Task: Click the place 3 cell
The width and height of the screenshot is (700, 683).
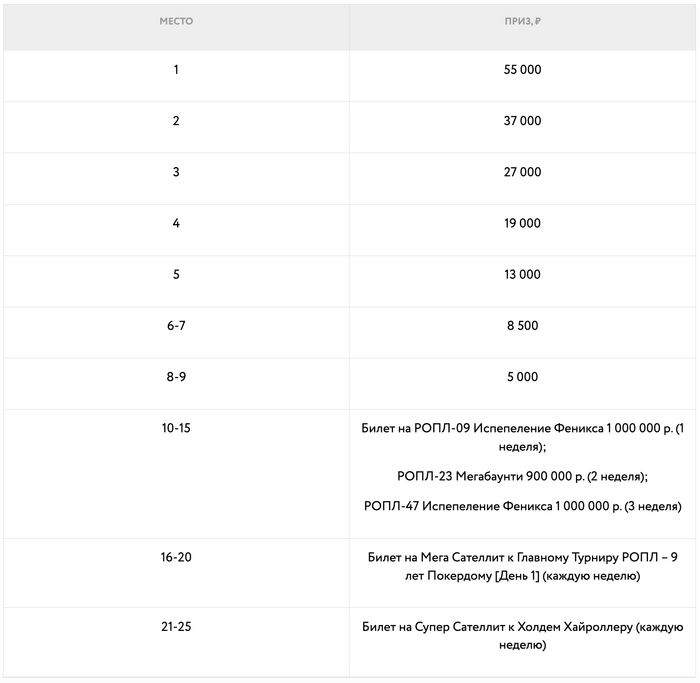Action: (176, 172)
